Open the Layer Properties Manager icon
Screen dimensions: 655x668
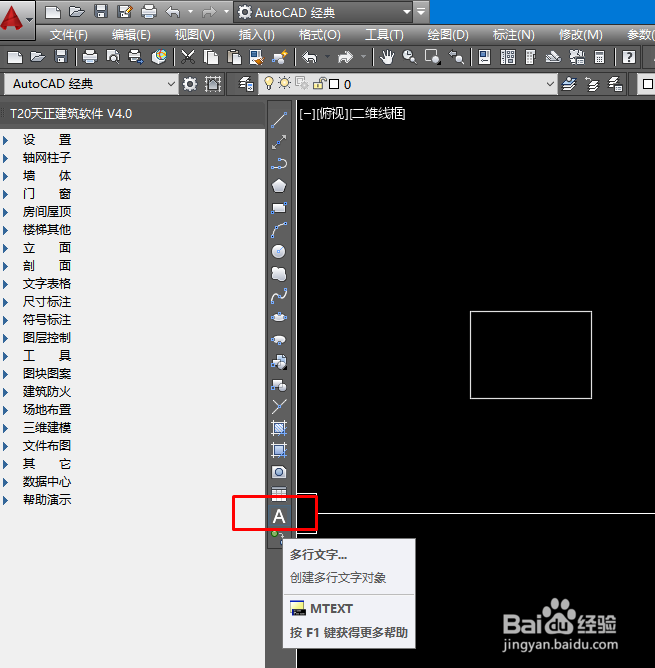246,84
